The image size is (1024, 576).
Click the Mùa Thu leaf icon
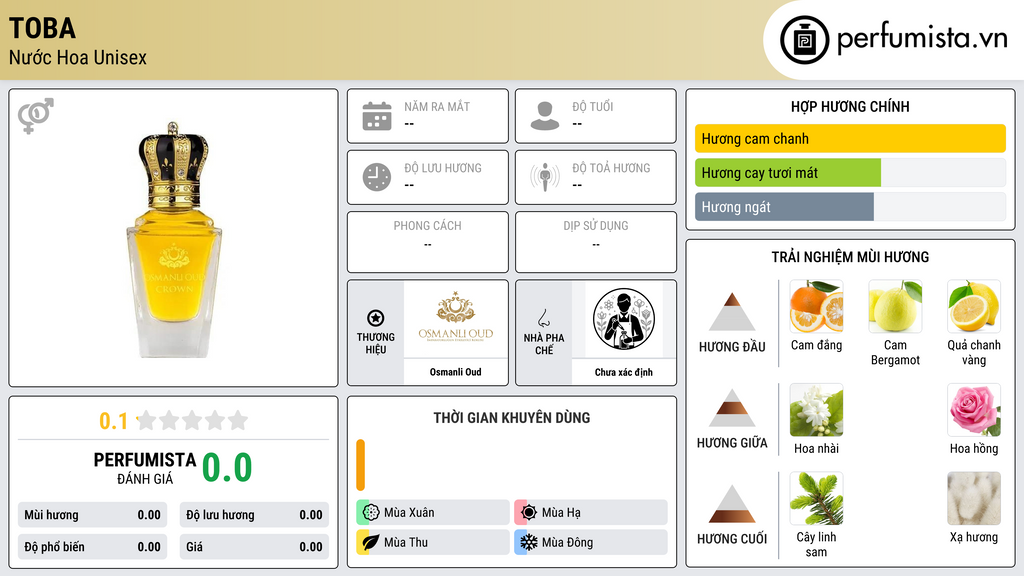click(x=371, y=542)
